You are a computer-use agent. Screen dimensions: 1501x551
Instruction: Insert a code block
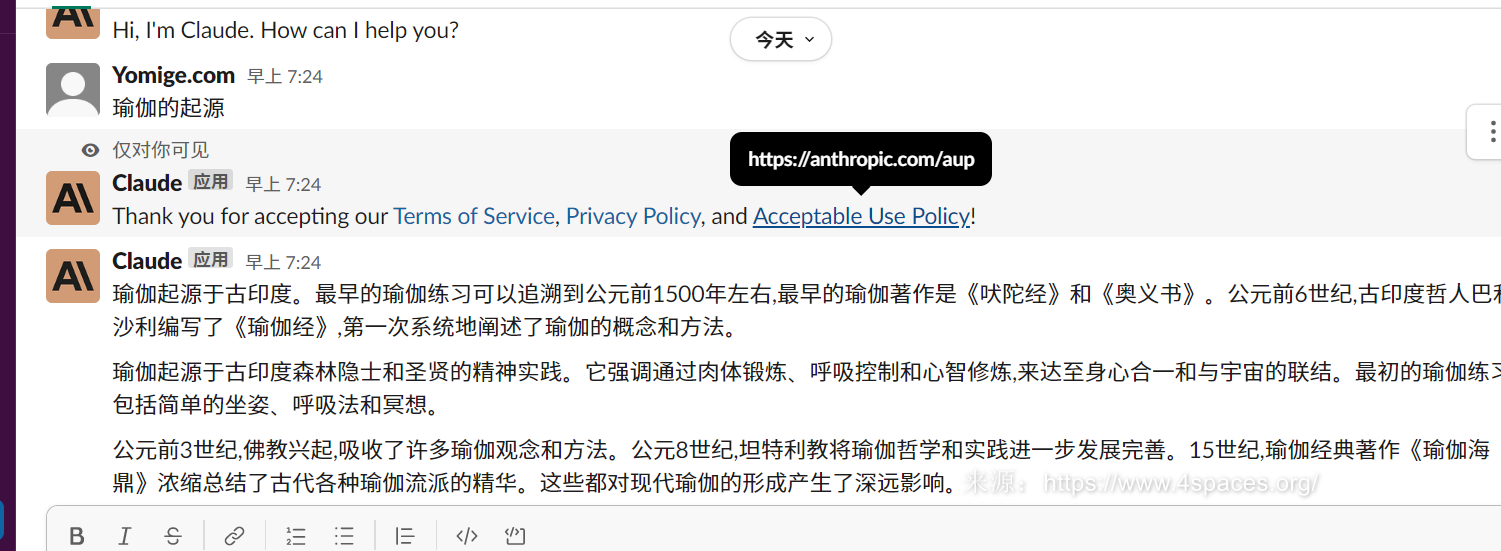click(515, 536)
